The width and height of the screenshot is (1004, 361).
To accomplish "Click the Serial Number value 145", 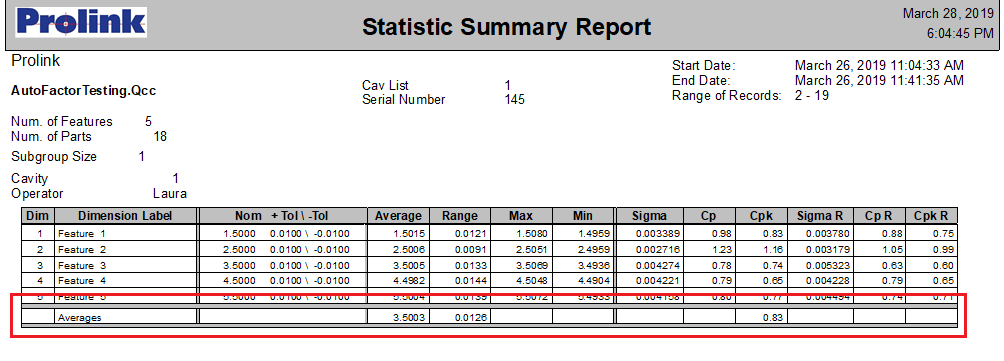I will 514,99.
